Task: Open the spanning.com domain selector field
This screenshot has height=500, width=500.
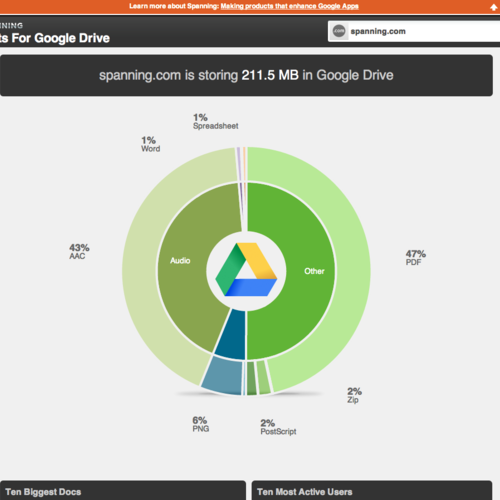Action: pyautogui.click(x=414, y=31)
